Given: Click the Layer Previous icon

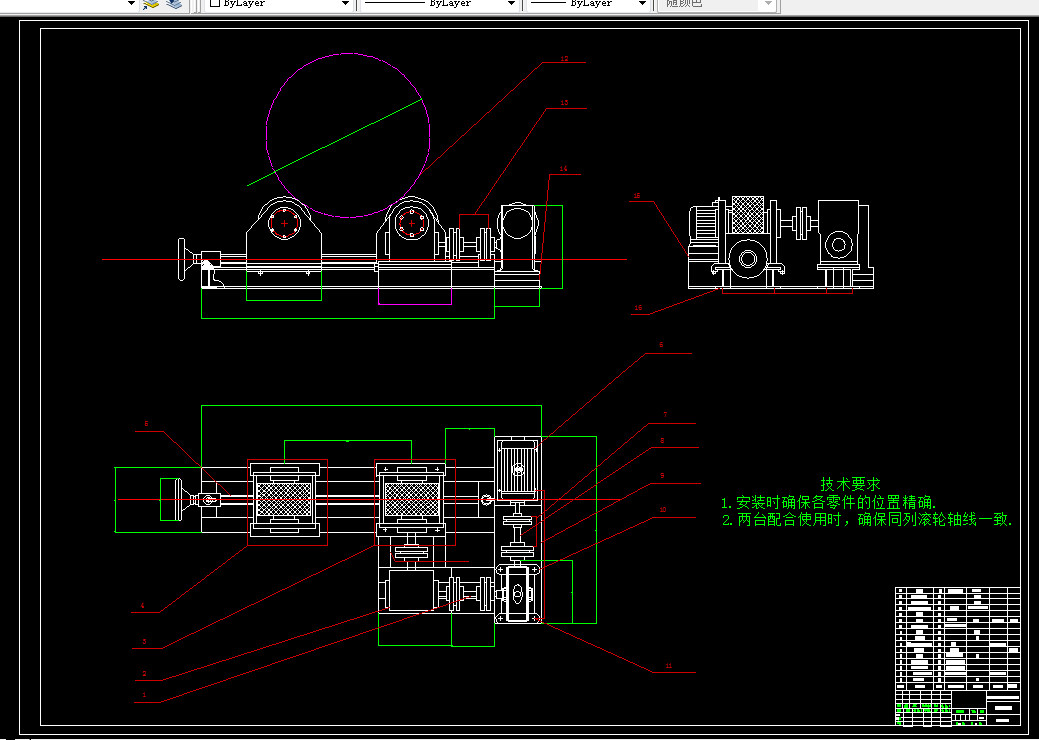Looking at the screenshot, I should (x=174, y=4).
